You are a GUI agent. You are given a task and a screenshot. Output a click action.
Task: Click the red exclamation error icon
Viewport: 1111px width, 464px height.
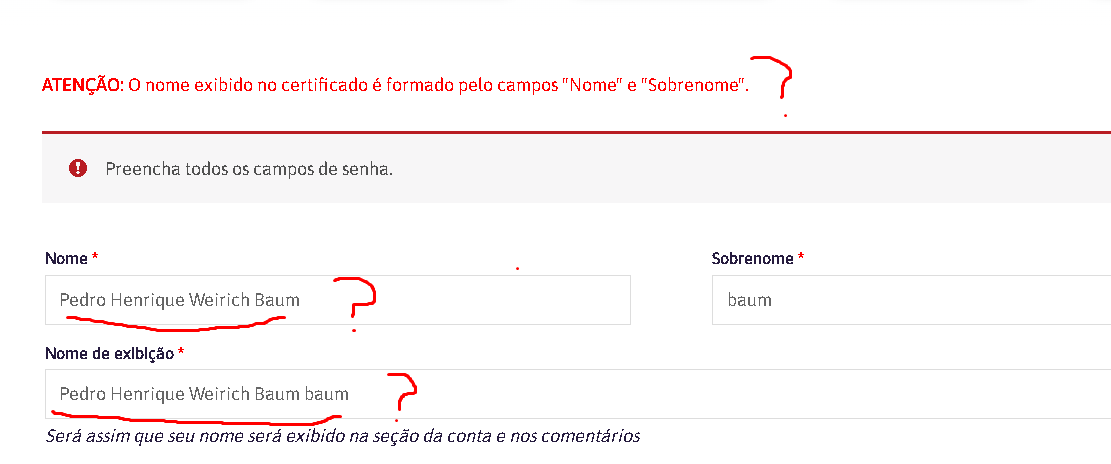pos(77,169)
